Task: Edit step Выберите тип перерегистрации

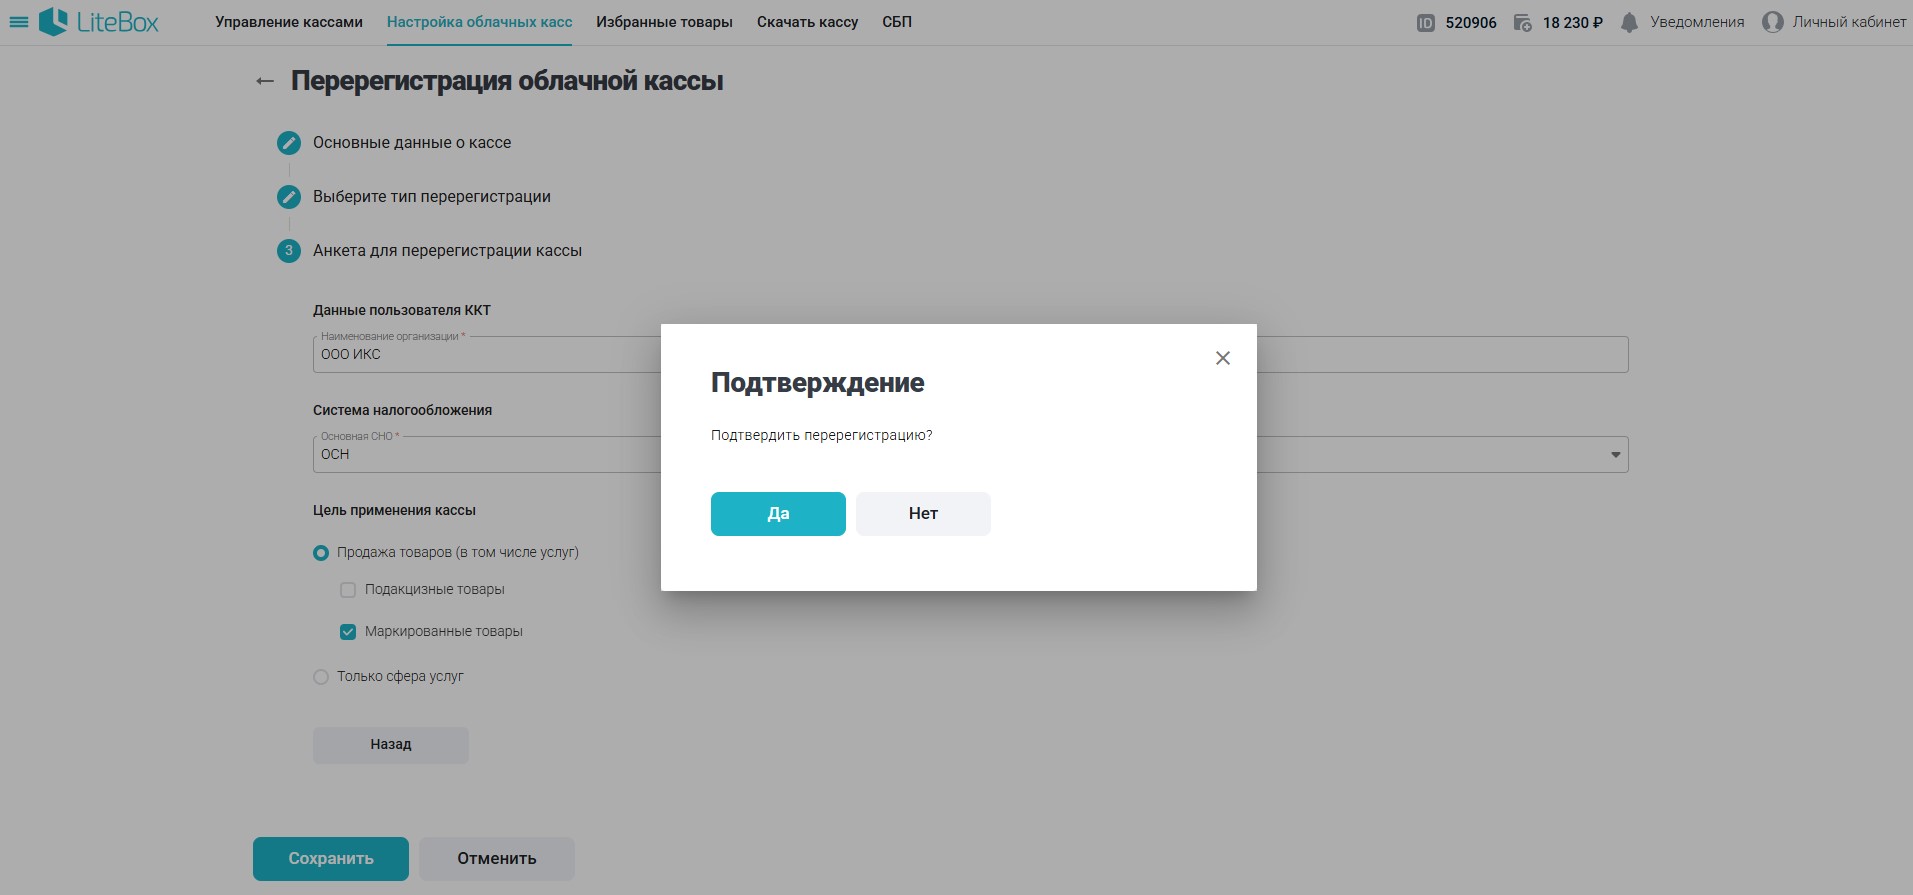Action: click(289, 197)
